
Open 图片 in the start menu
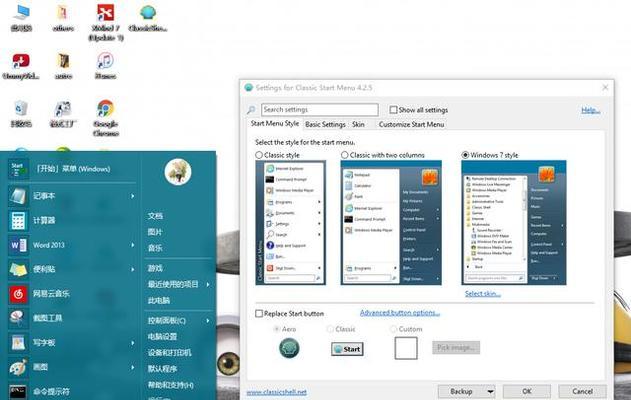pos(155,232)
